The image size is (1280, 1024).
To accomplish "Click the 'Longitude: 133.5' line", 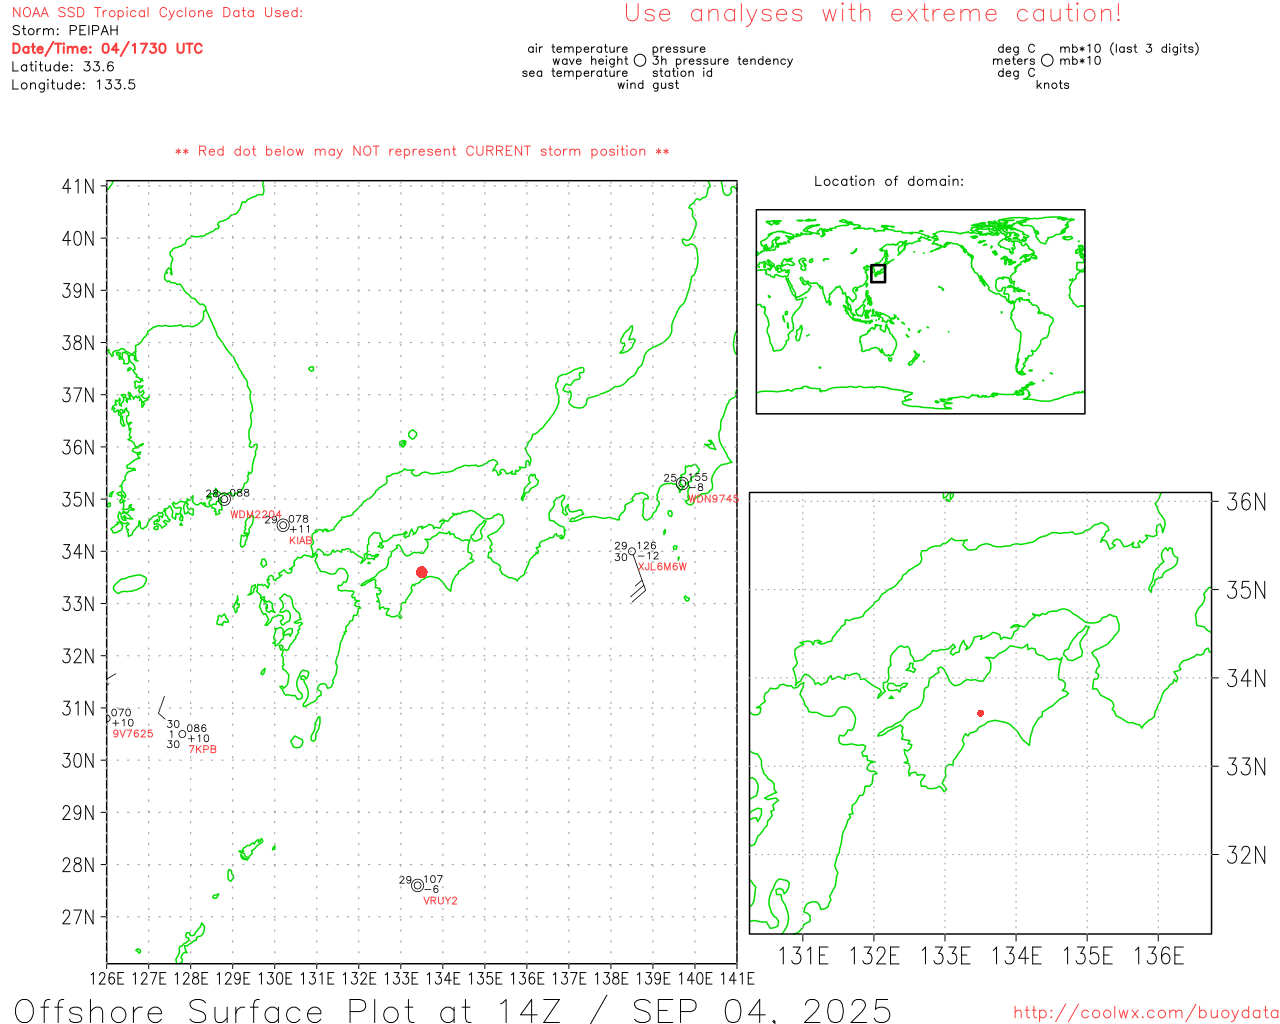I will click(74, 85).
